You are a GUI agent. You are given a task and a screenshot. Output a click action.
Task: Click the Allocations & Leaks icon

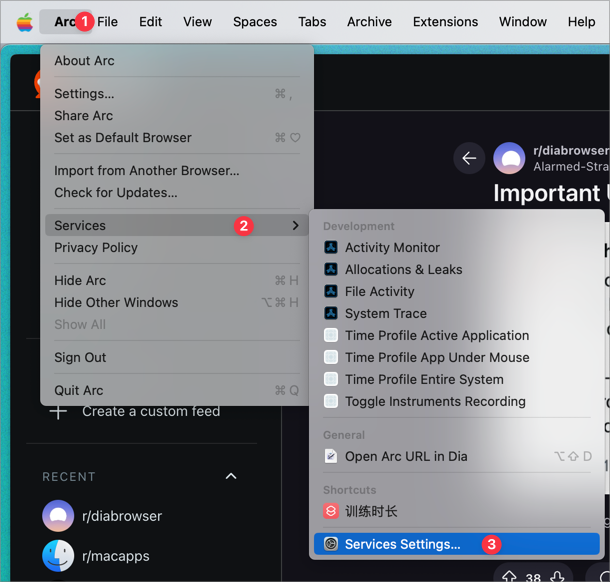pyautogui.click(x=331, y=269)
